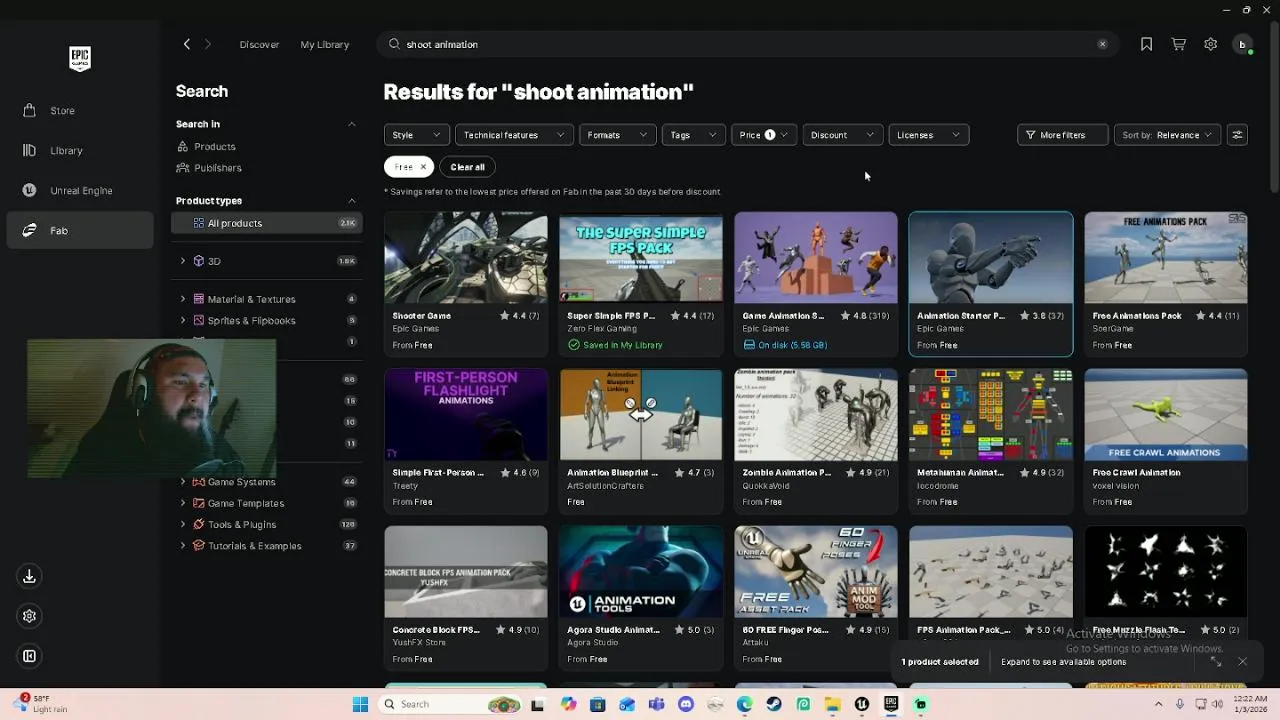Viewport: 1280px width, 720px height.
Task: Open the downloads icon in sidebar
Action: (x=29, y=576)
